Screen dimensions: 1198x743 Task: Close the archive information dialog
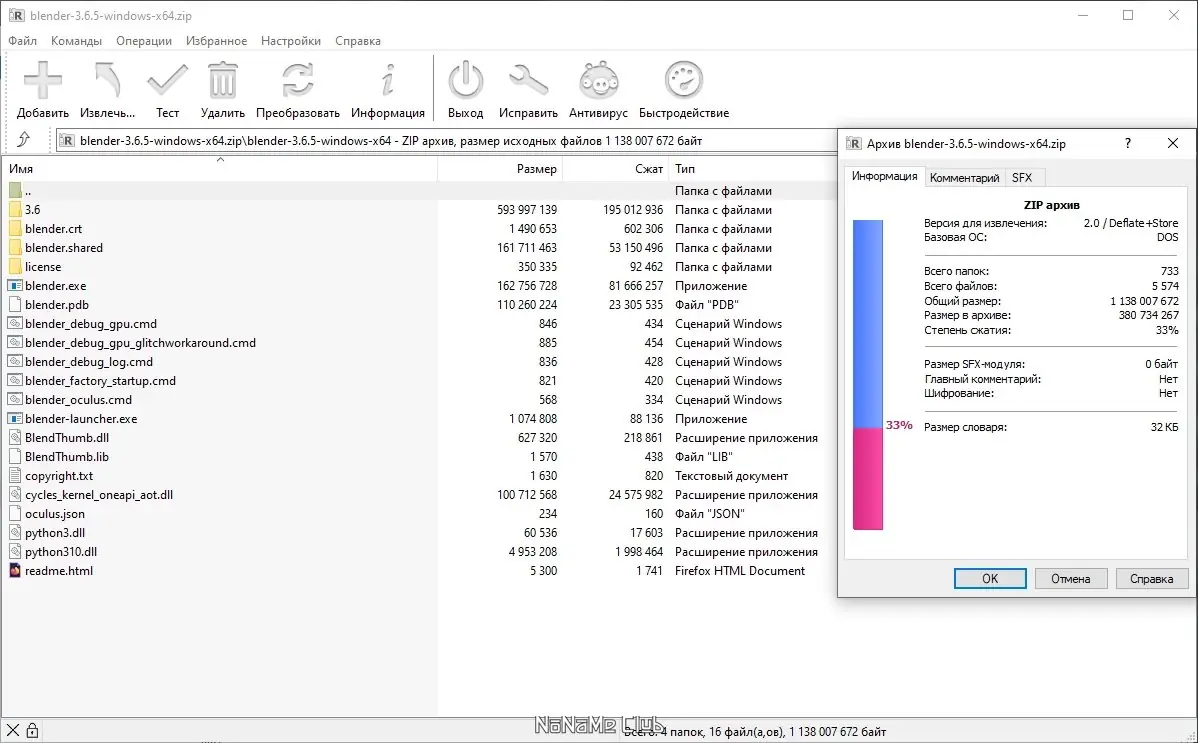point(1173,143)
